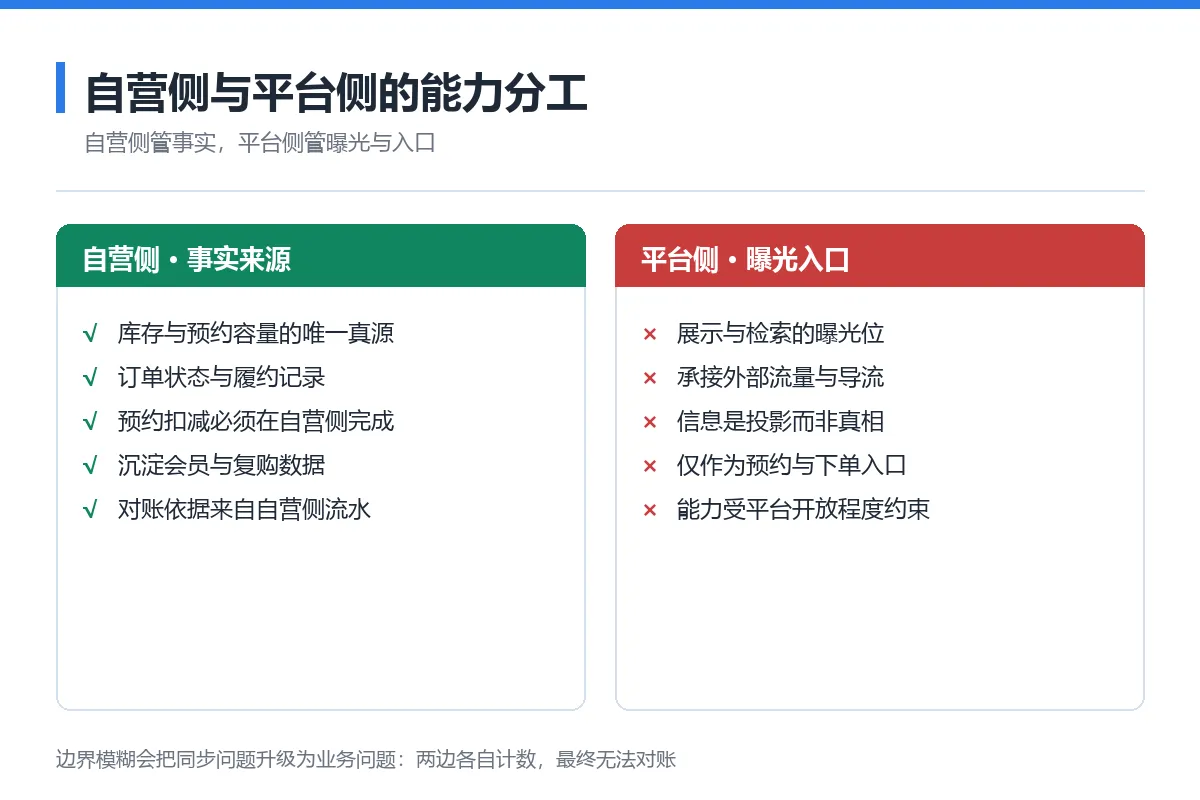Click red cross beside 仅作为预约与下单入口

tap(649, 467)
